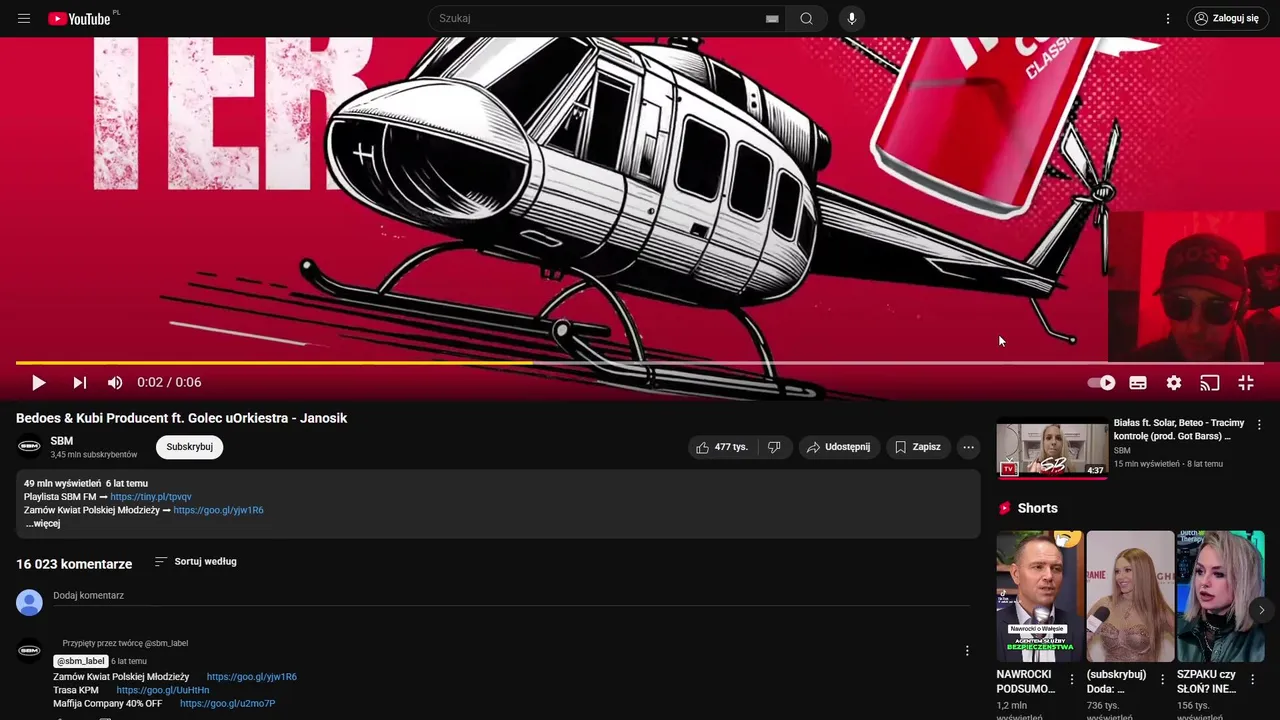The height and width of the screenshot is (720, 1280).
Task: Subscribe with Subskrybuj button
Action: pyautogui.click(x=190, y=447)
